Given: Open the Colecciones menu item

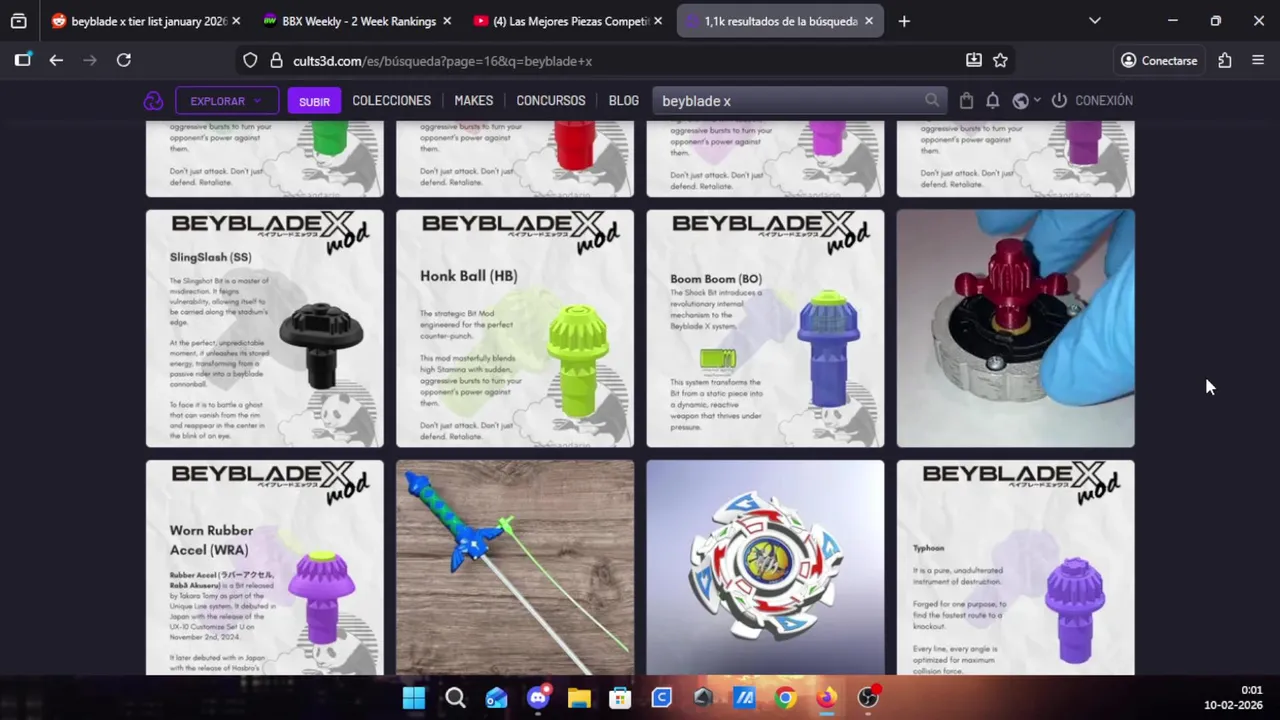Looking at the screenshot, I should pos(391,101).
